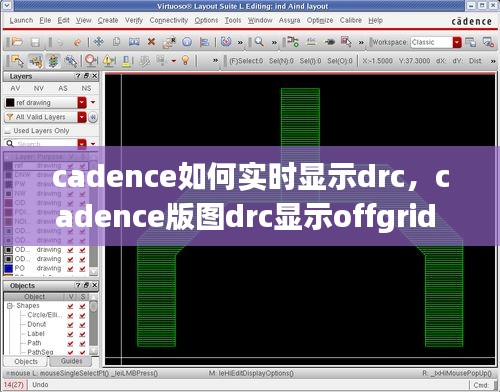Click the round blue info icon
The width and height of the screenshot is (500, 392).
[187, 42]
